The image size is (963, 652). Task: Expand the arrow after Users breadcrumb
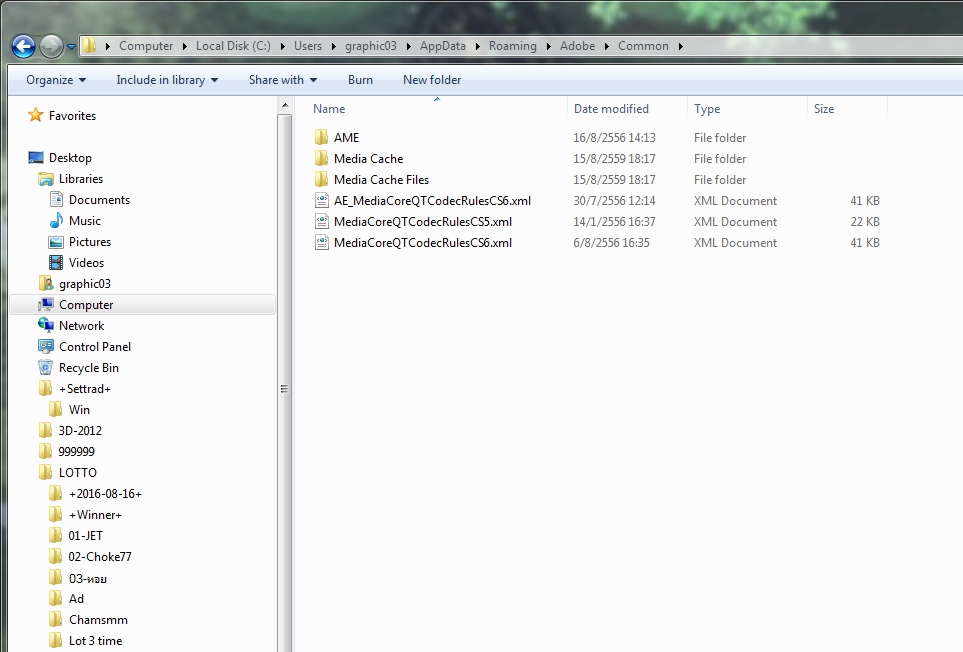(333, 46)
